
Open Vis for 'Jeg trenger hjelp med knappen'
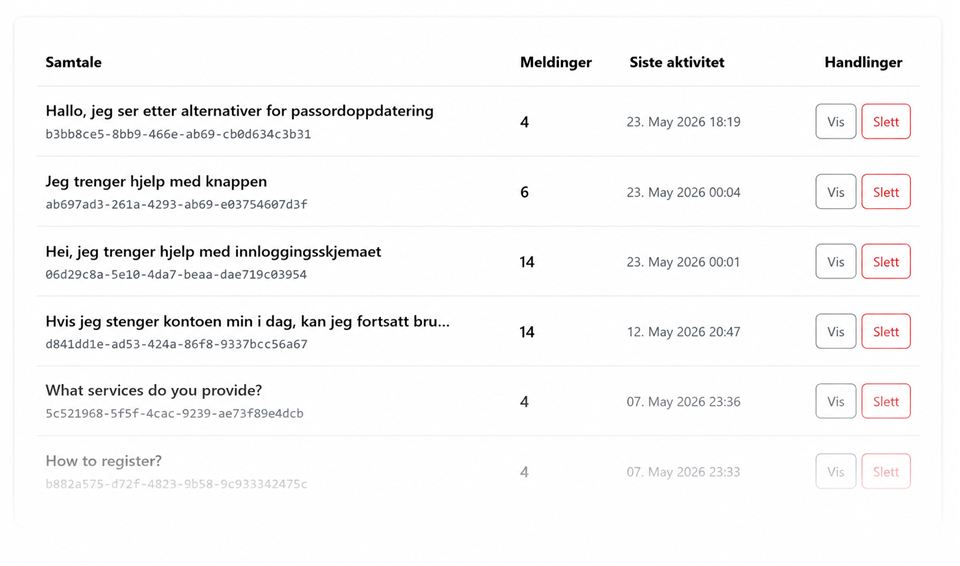click(836, 192)
